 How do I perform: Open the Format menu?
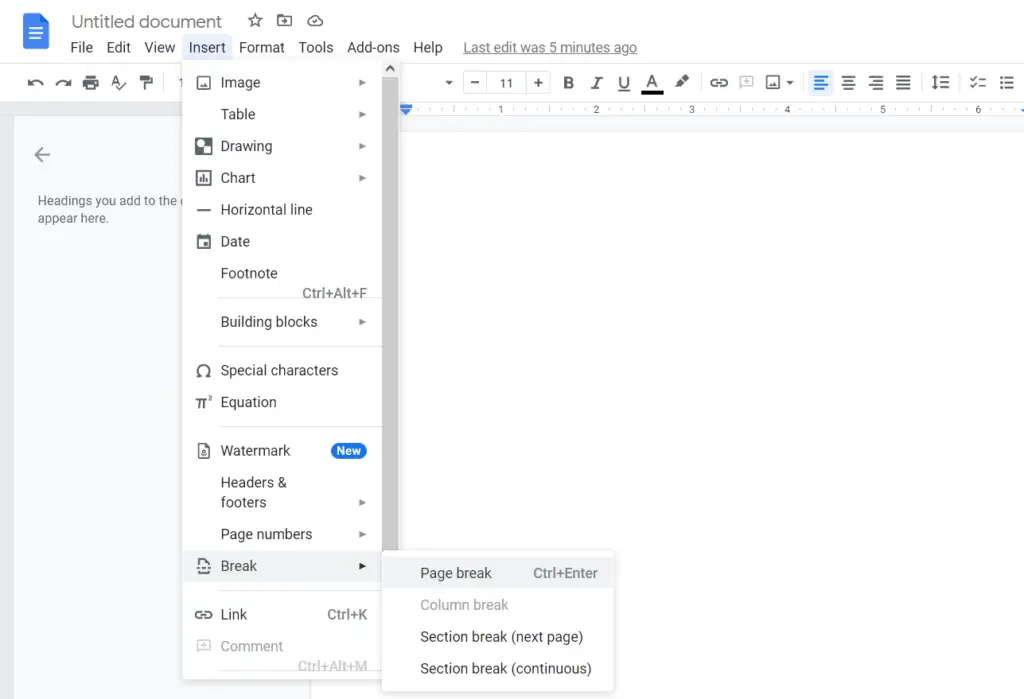tap(262, 47)
